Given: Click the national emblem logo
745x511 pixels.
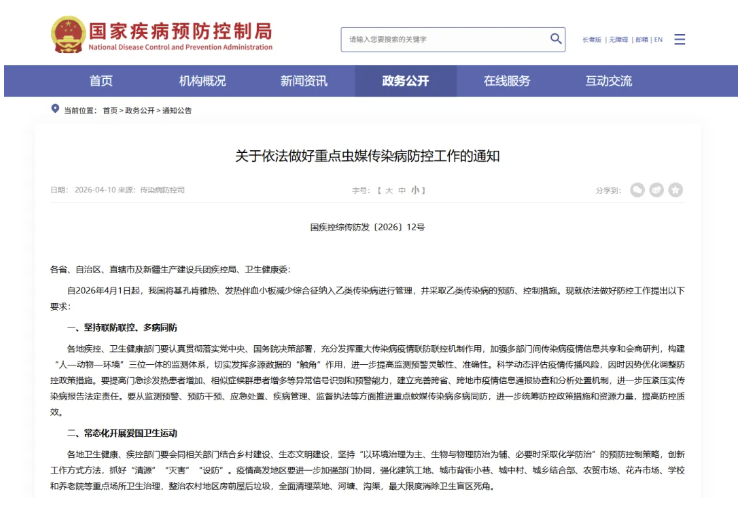Looking at the screenshot, I should 67,33.
